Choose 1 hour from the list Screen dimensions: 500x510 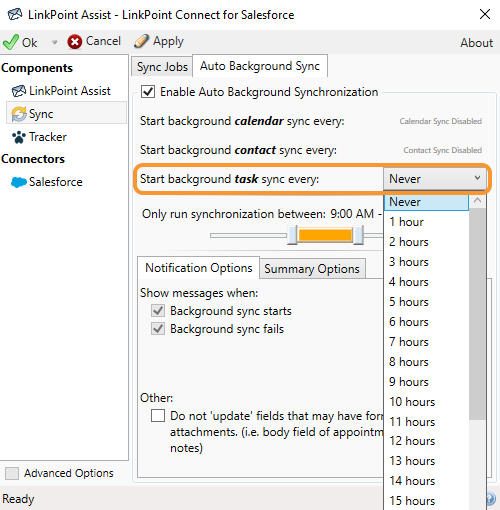[426, 222]
